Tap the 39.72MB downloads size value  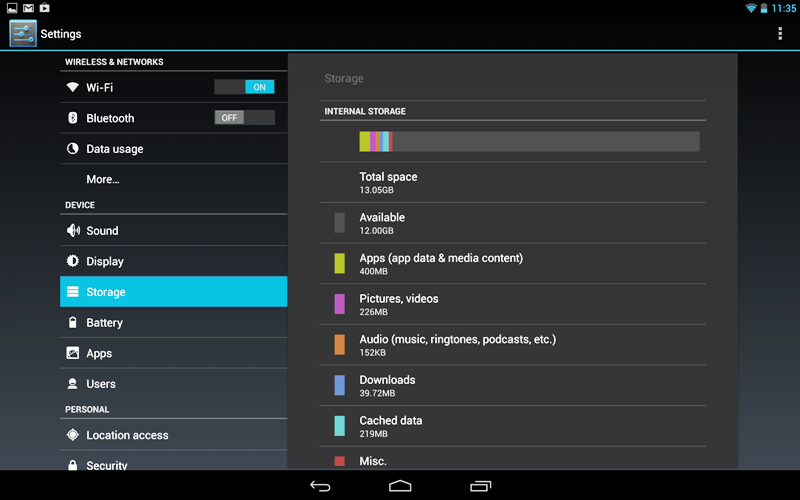tap(377, 393)
